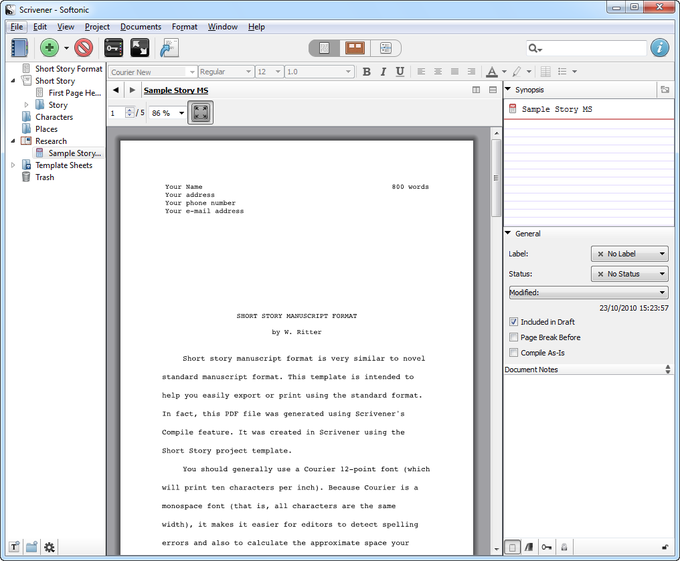Click the fit-to-page zoom button
680x561 pixels.
200,113
